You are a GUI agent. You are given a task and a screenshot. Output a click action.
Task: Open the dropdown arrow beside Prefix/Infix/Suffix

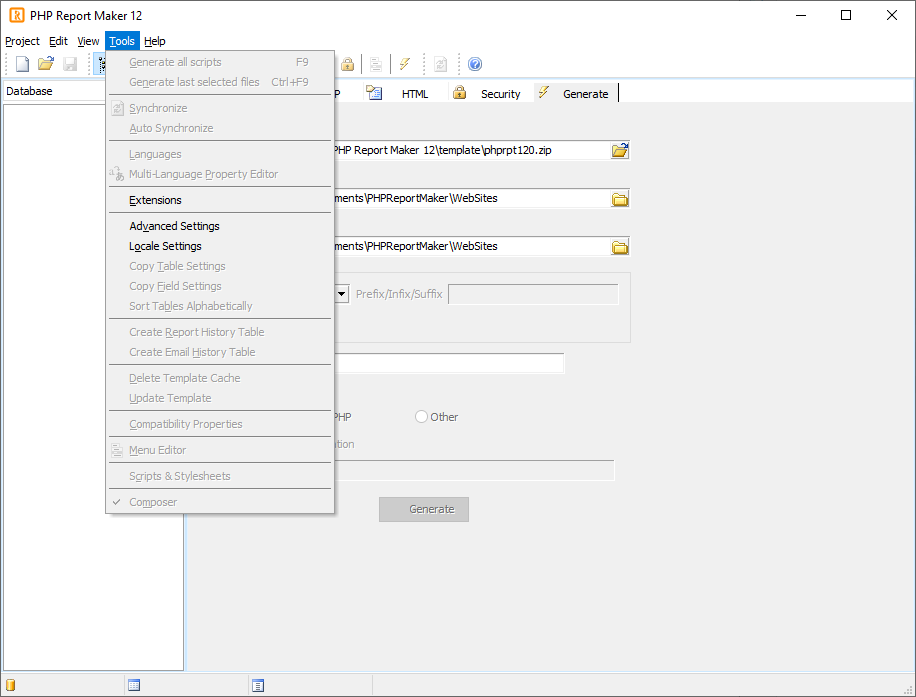341,294
